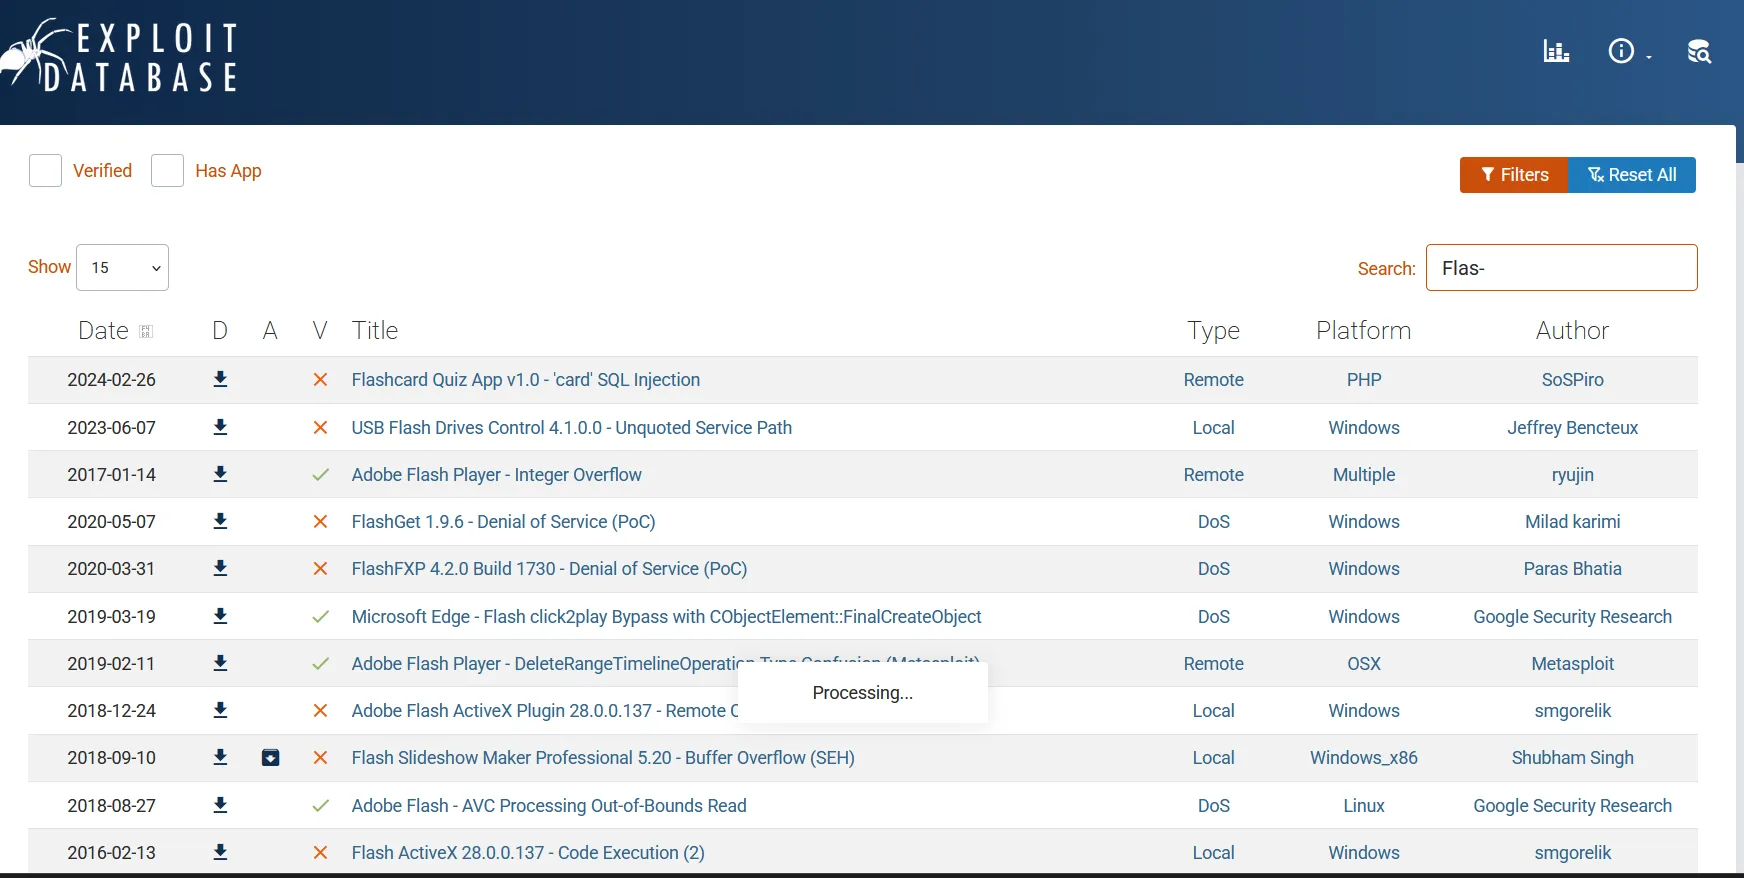This screenshot has width=1744, height=878.
Task: Open the search database icon in header
Action: click(1699, 51)
